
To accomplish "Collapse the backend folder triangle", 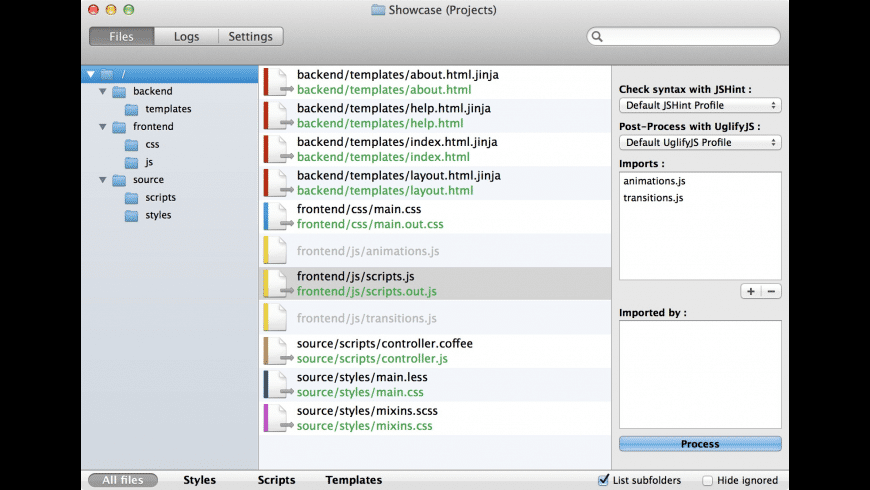I will click(x=103, y=91).
